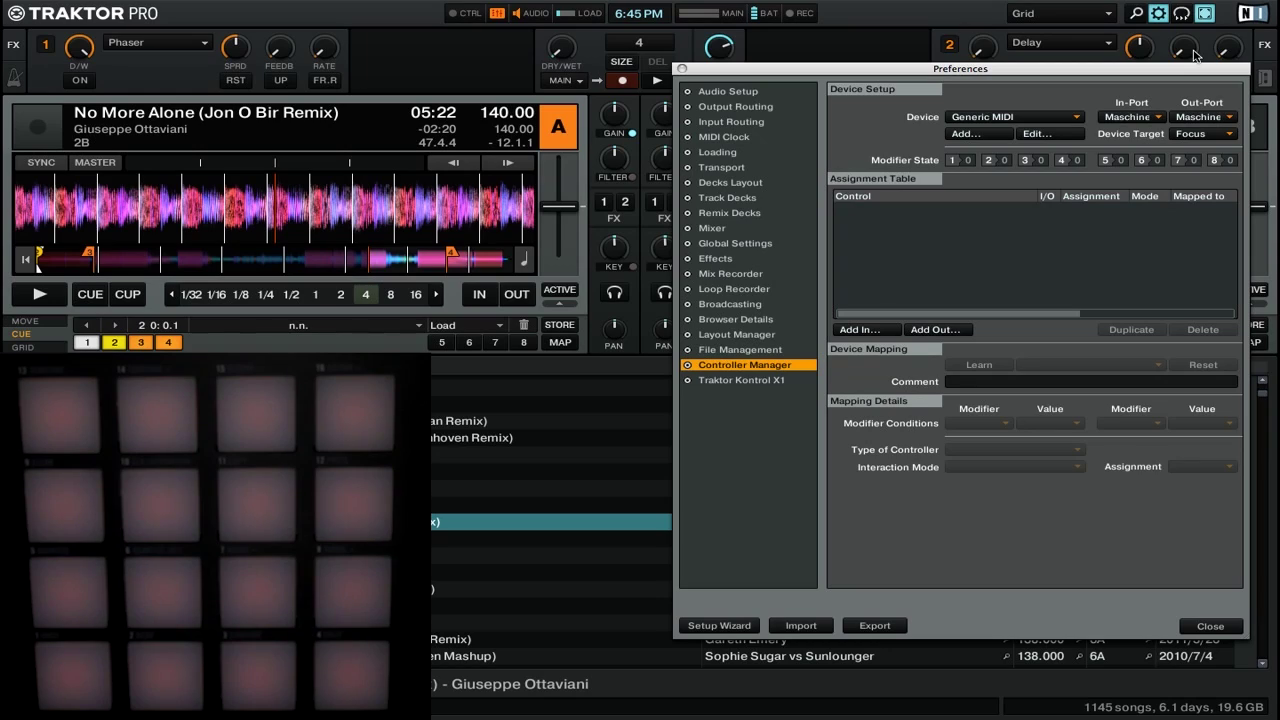Click the FX unit 2 number badge

pyautogui.click(x=949, y=44)
